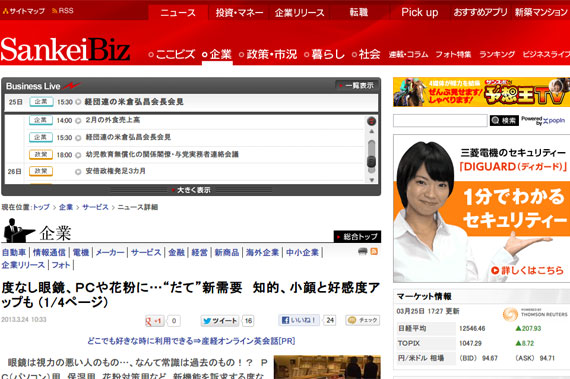The image size is (570, 379).
Task: Open the 情報通信 subcategory
Action: 49,253
